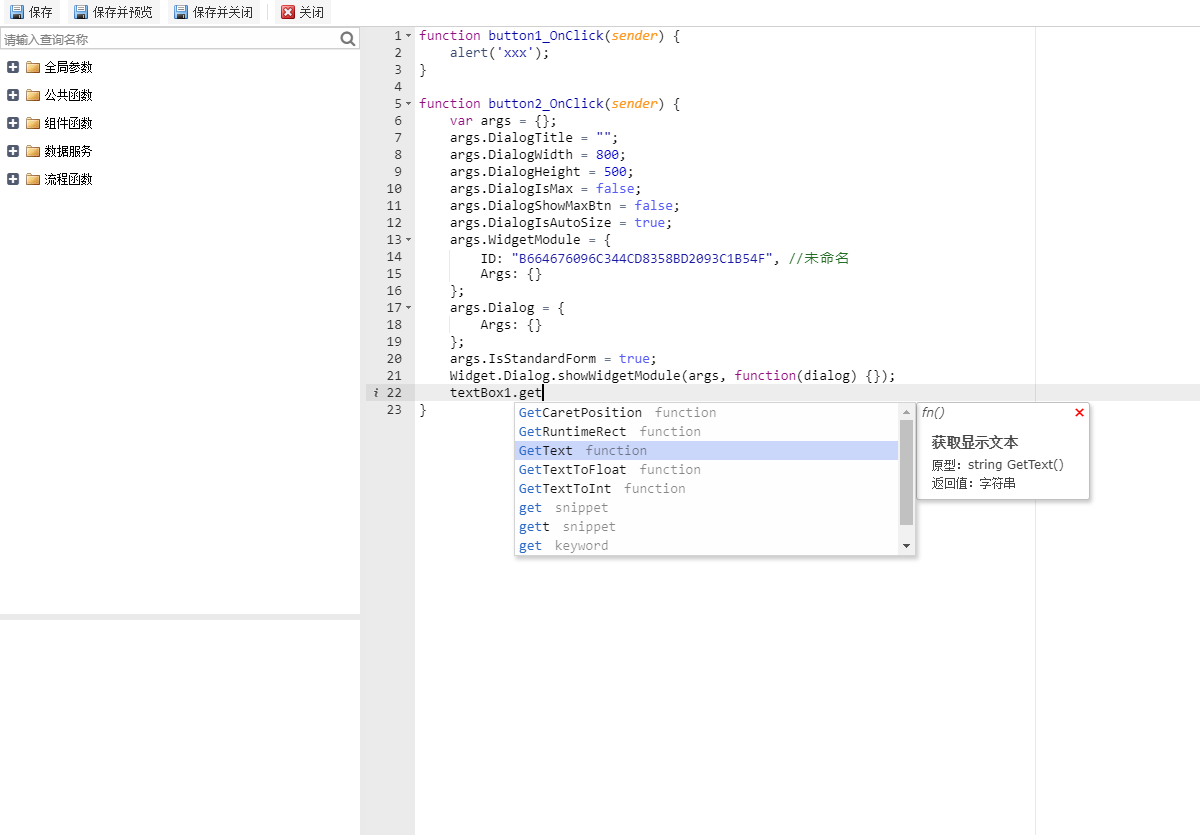The image size is (1200, 835).
Task: Click the autocomplete list scrollbar thumb
Action: 907,472
